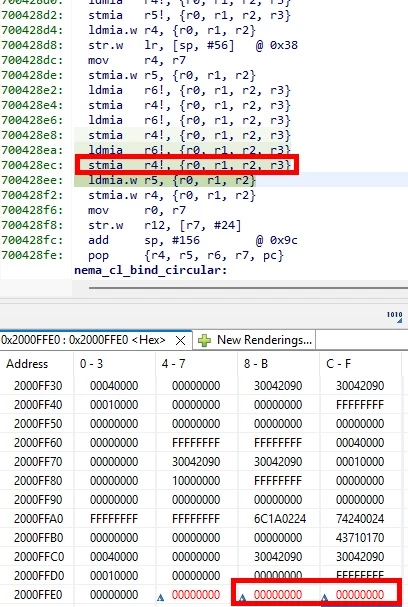Open the New Renderings tab

click(x=254, y=340)
